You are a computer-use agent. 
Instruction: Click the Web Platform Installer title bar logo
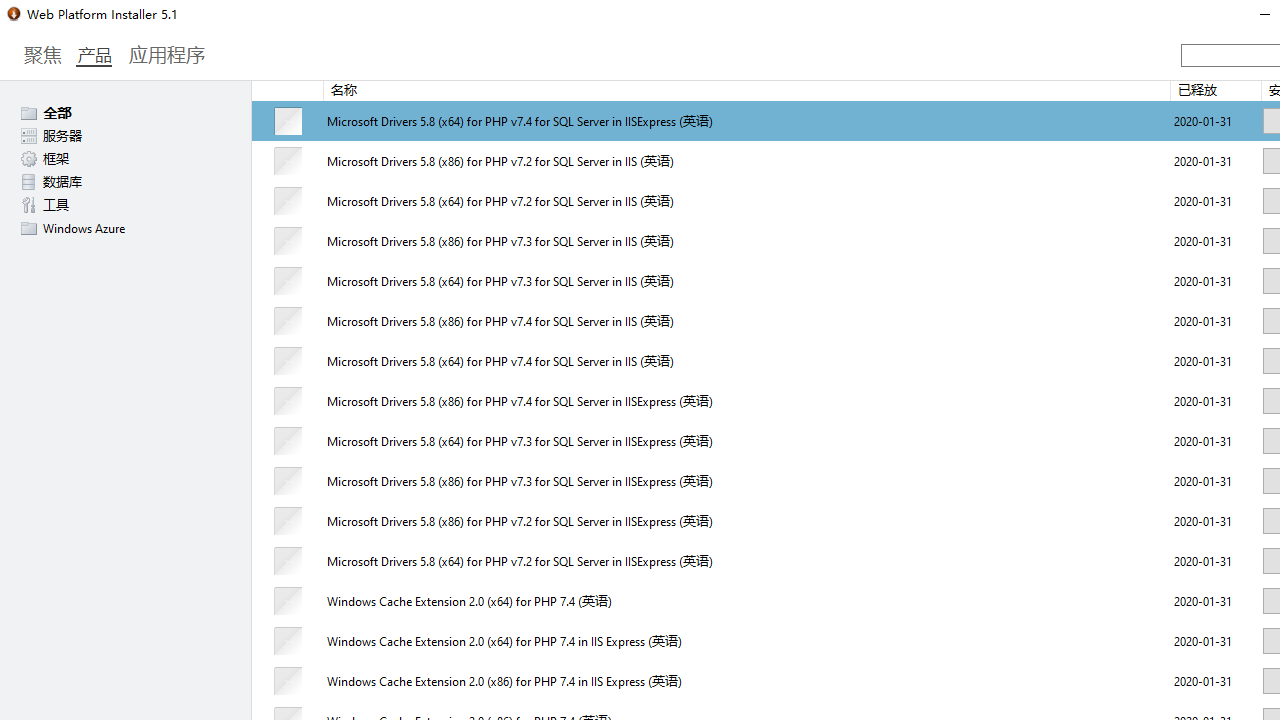point(13,13)
